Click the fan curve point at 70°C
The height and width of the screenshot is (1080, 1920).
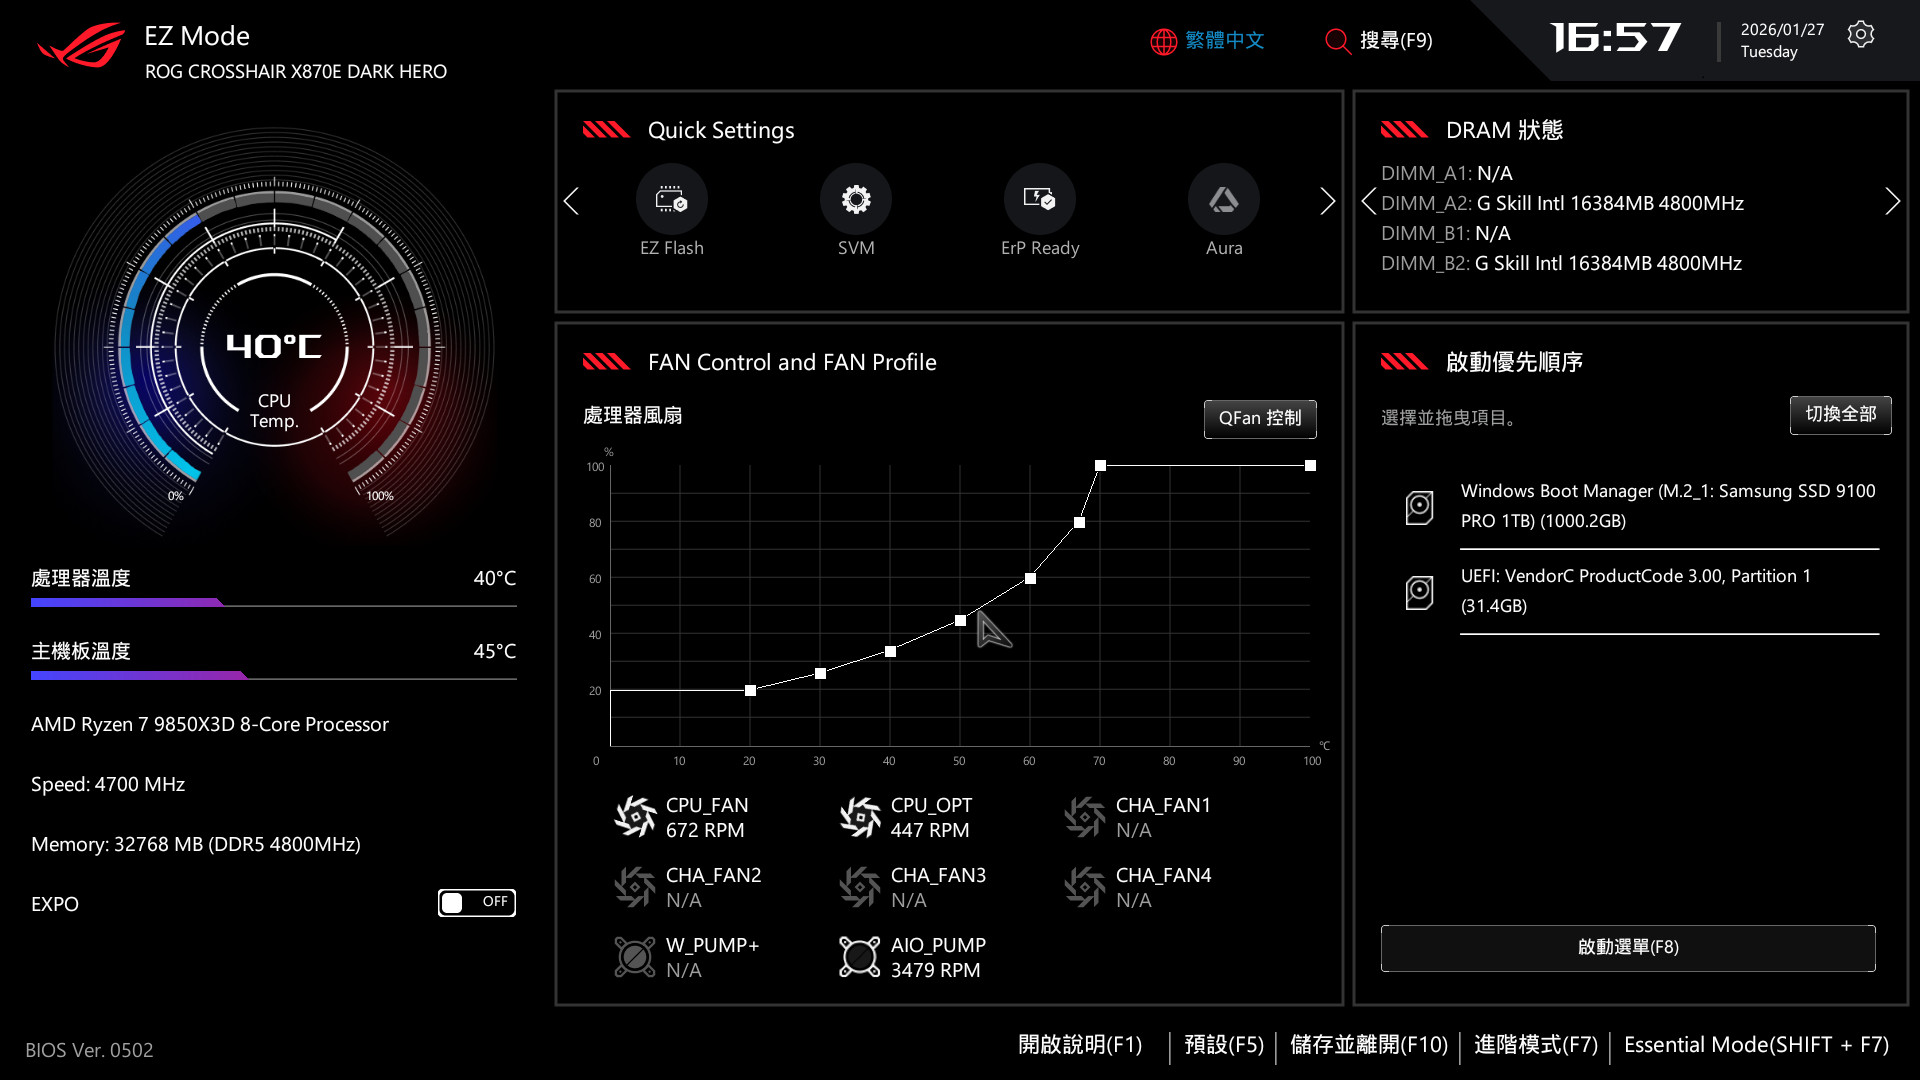coord(1100,466)
